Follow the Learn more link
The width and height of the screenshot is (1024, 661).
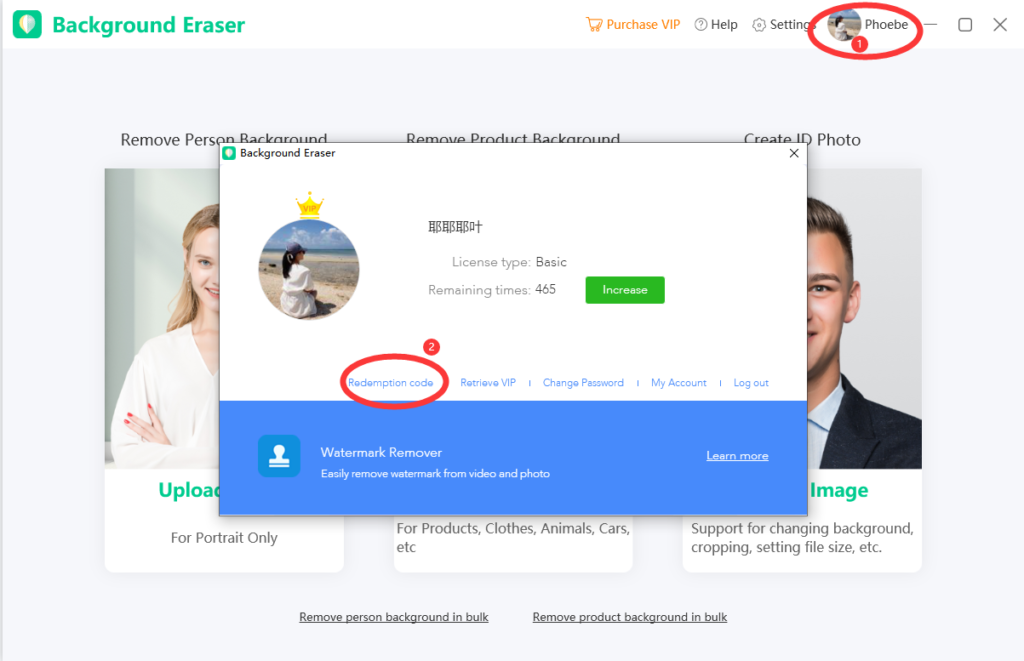[x=737, y=456]
